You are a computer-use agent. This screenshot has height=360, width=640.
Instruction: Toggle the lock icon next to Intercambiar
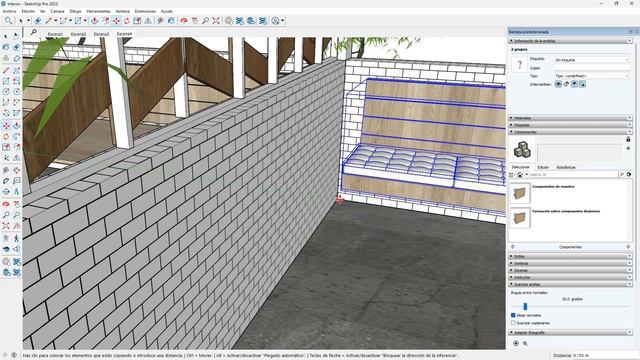(x=566, y=84)
